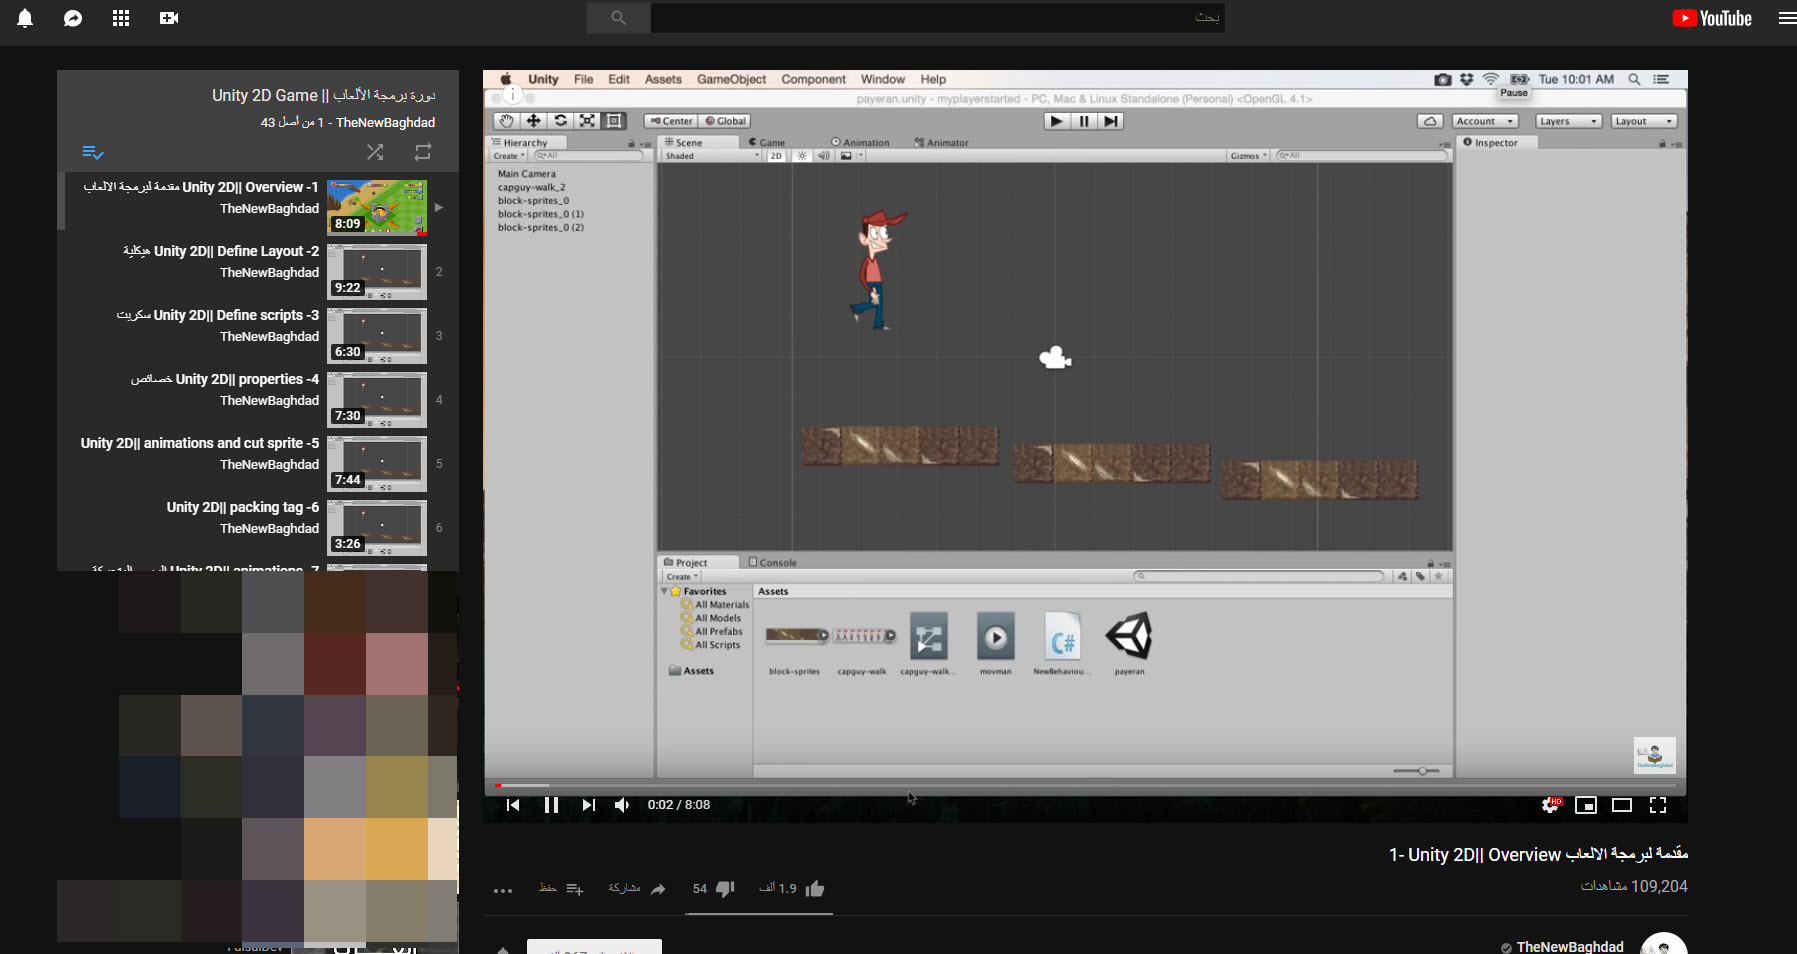This screenshot has width=1797, height=954.
Task: Open playlist video 1 Overview thumbnail
Action: pos(377,207)
